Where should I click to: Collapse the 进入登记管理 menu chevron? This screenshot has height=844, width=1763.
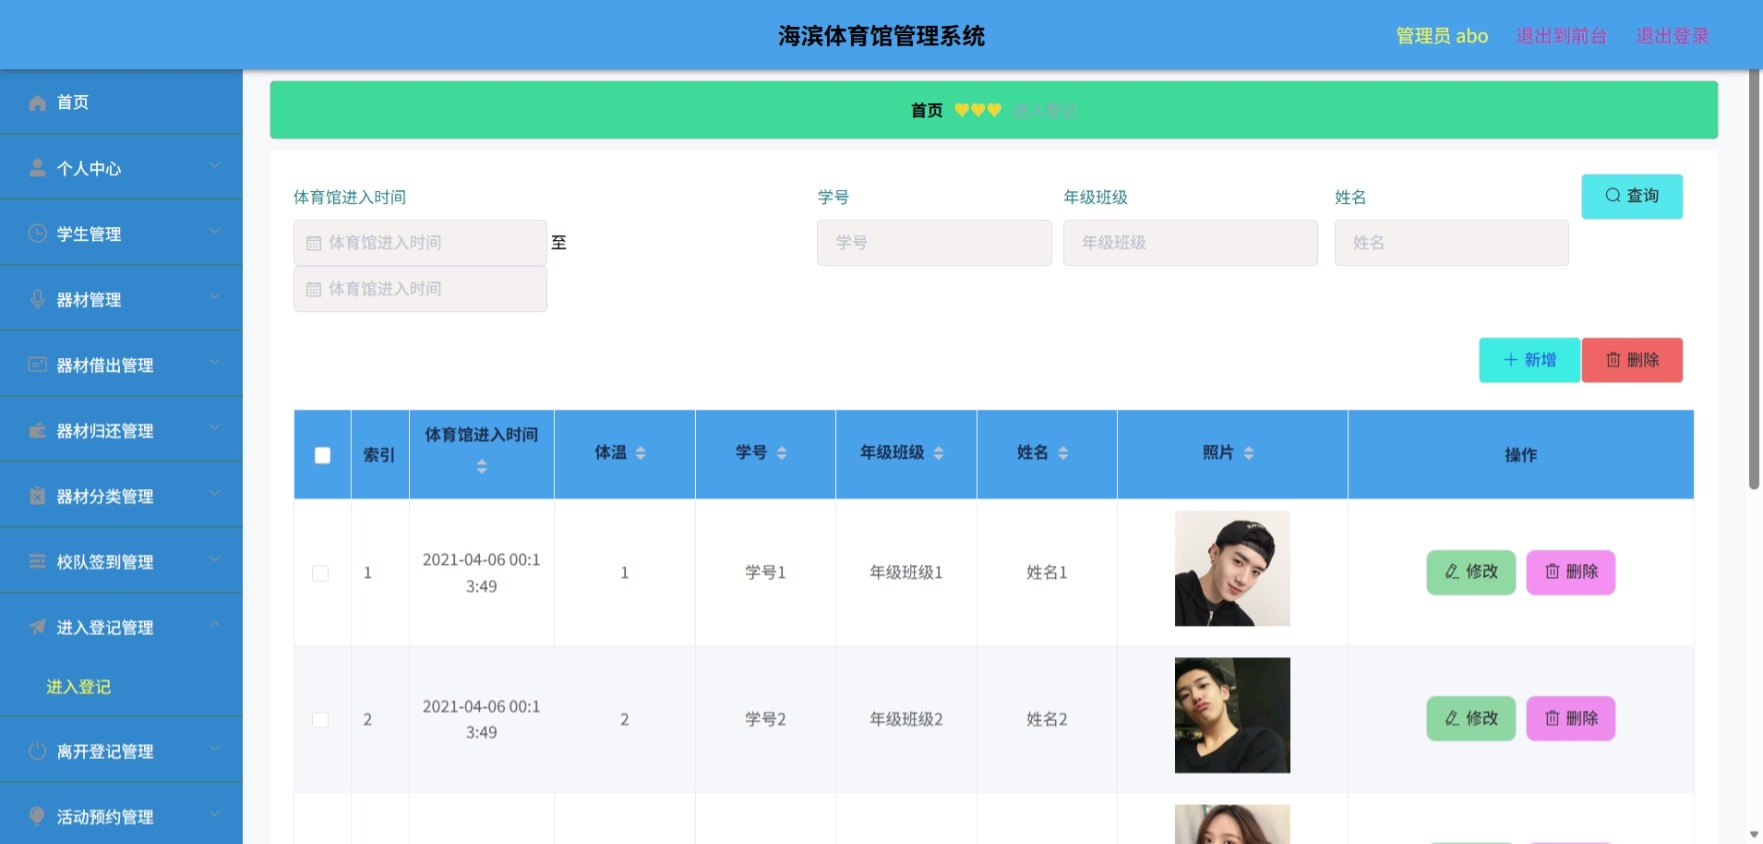point(214,625)
